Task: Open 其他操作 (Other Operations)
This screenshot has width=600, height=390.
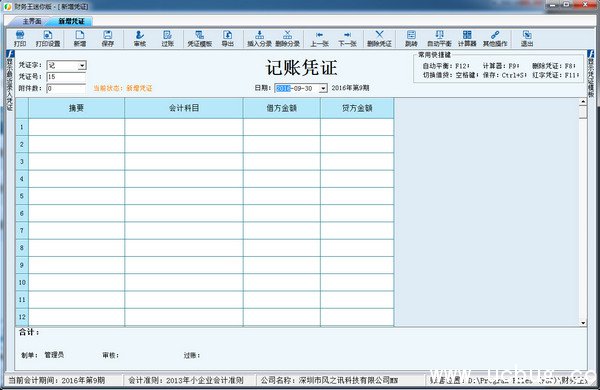Action: pyautogui.click(x=495, y=39)
